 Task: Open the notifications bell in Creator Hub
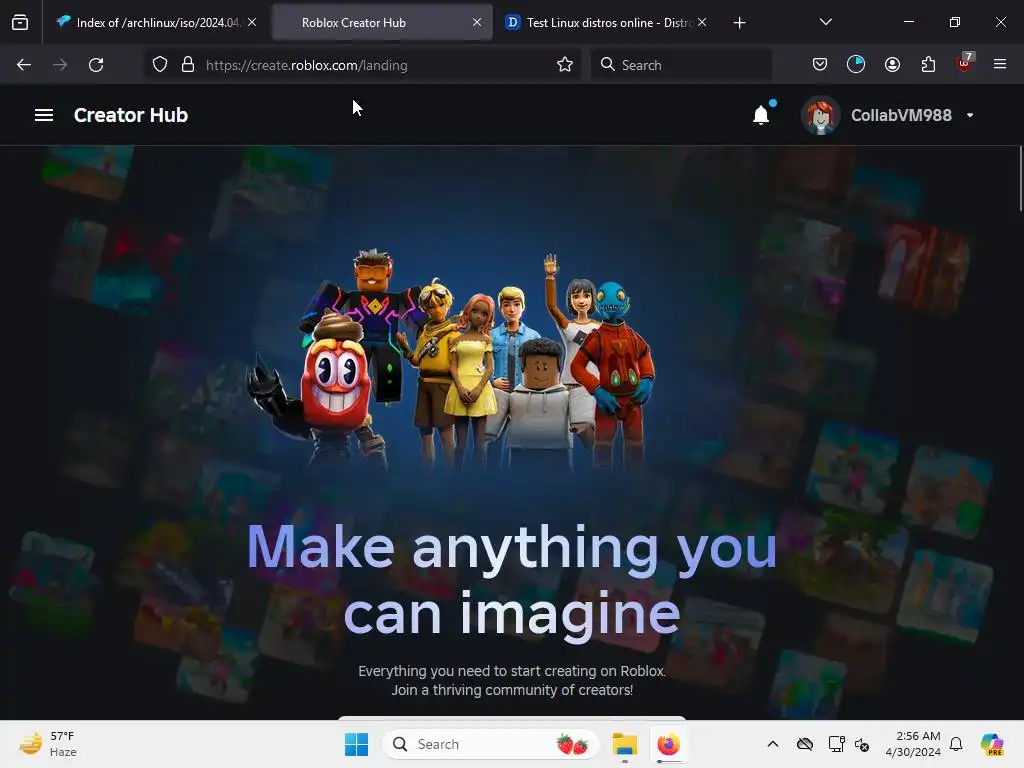click(761, 115)
